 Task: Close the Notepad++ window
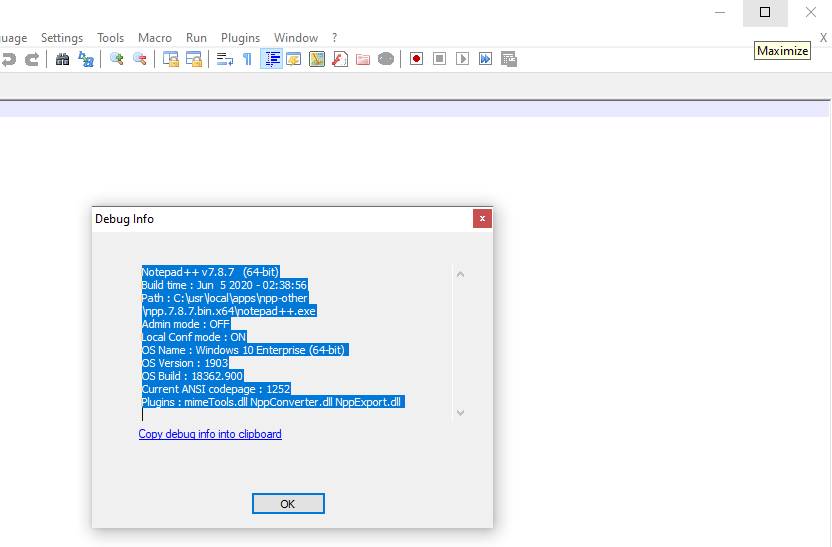click(810, 13)
